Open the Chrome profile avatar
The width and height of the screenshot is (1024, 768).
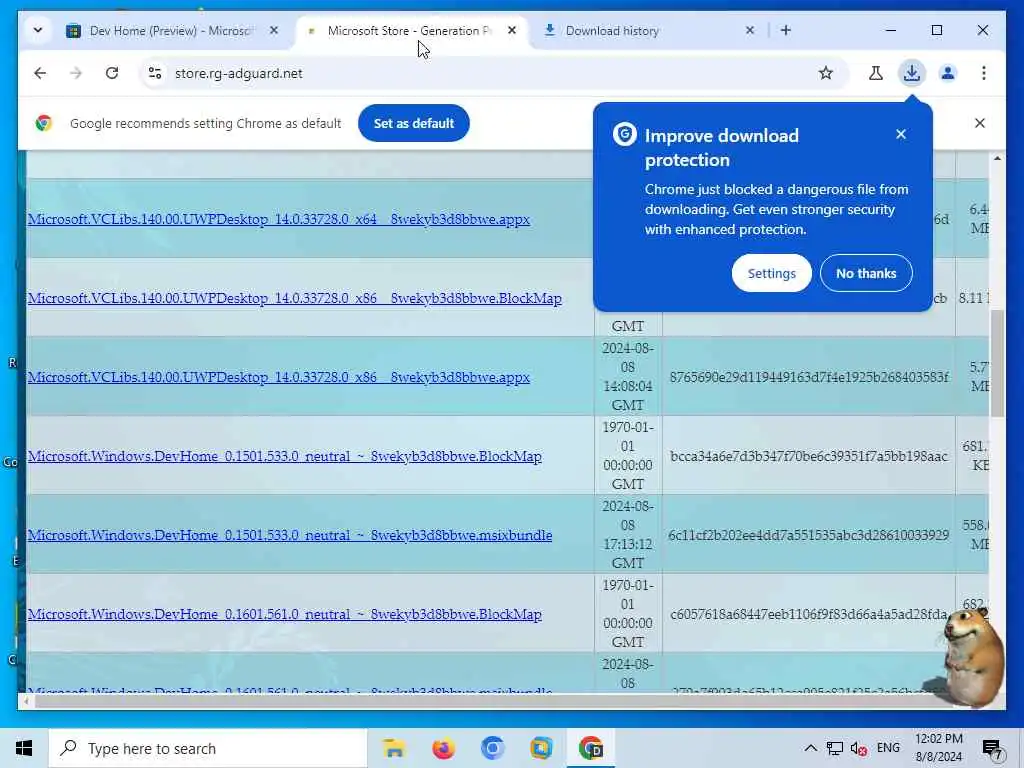(948, 73)
